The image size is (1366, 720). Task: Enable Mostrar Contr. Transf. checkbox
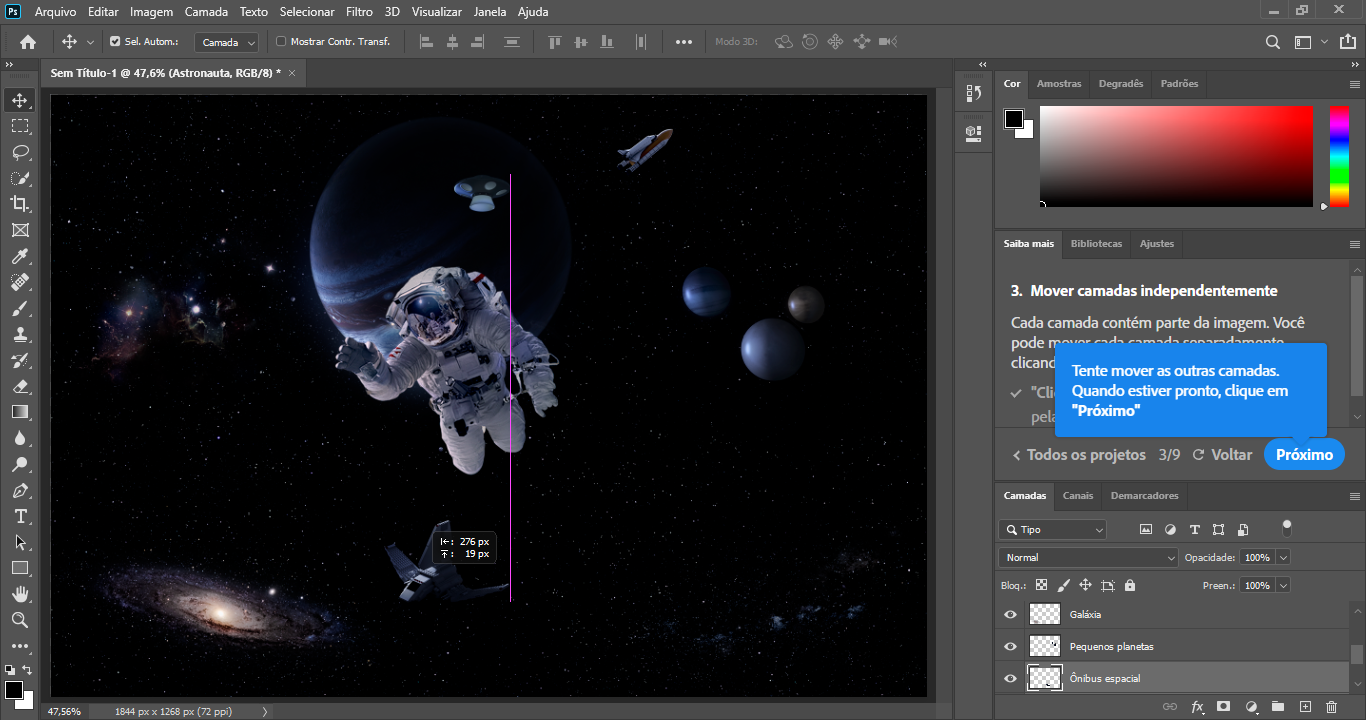click(281, 42)
